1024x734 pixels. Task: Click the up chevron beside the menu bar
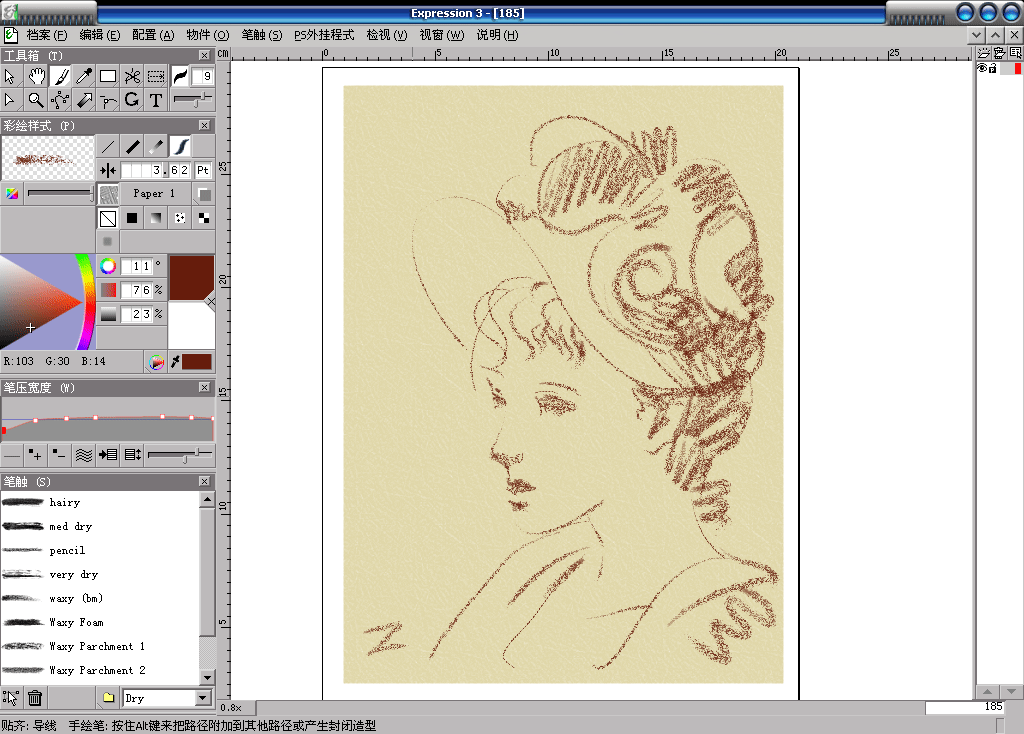point(995,35)
